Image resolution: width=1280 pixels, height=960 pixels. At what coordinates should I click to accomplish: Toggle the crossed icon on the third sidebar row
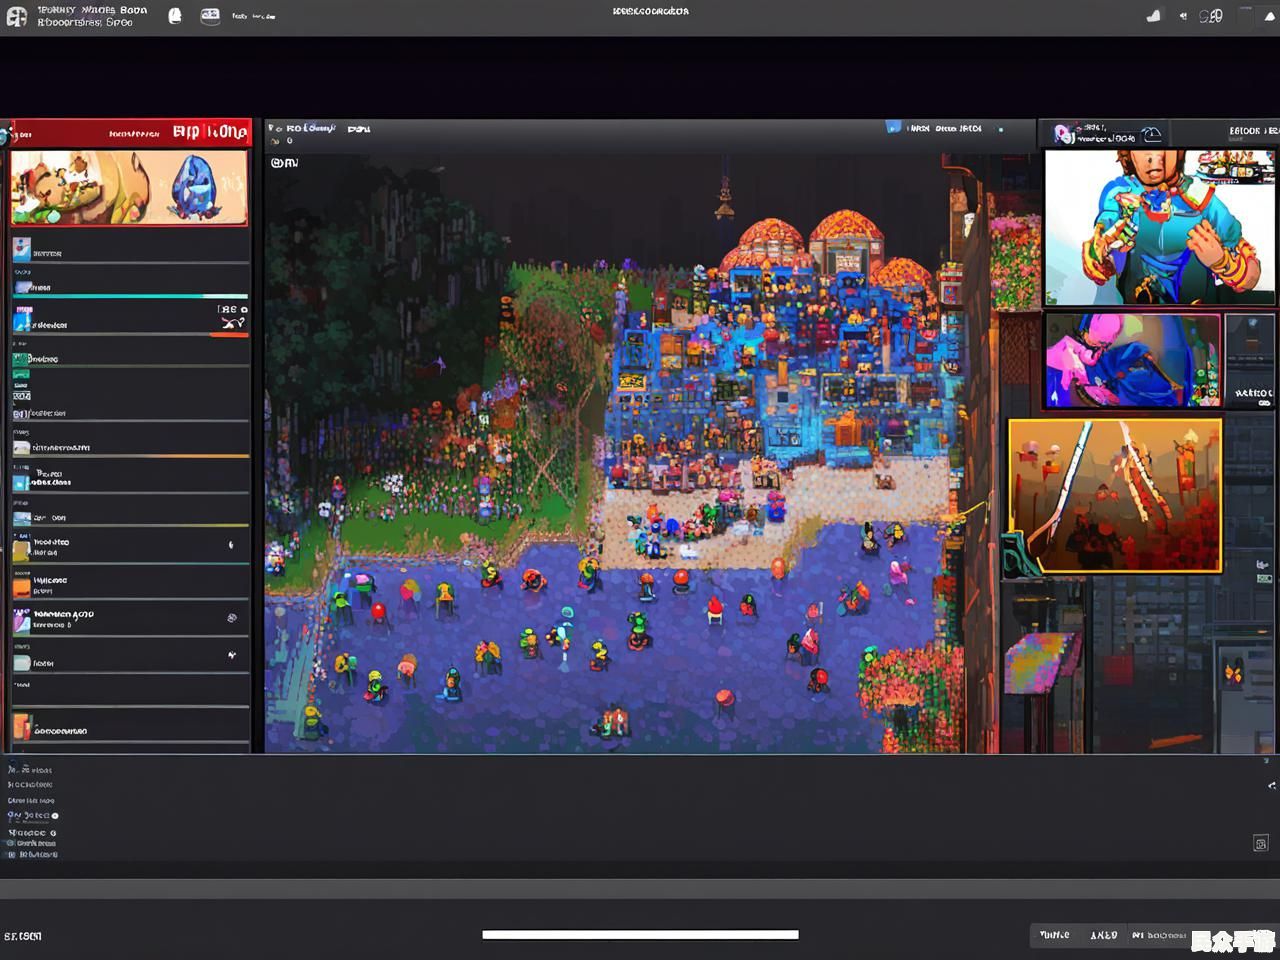point(232,322)
